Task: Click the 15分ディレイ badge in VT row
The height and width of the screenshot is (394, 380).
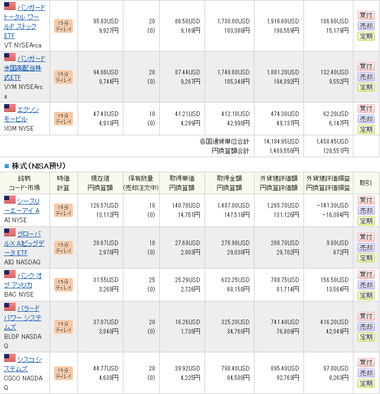Action: pos(63,26)
